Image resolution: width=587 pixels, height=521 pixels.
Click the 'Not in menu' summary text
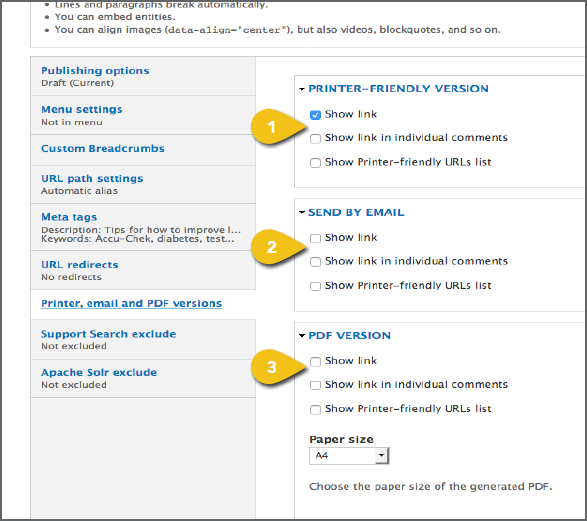72,122
